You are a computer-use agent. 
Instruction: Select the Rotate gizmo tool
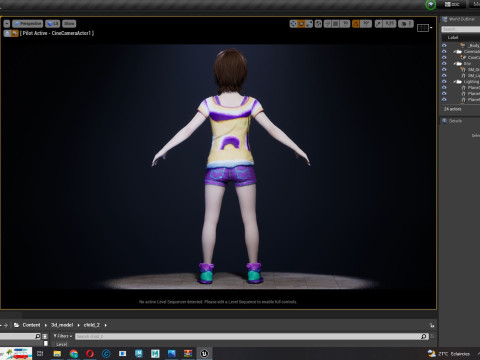301,24
